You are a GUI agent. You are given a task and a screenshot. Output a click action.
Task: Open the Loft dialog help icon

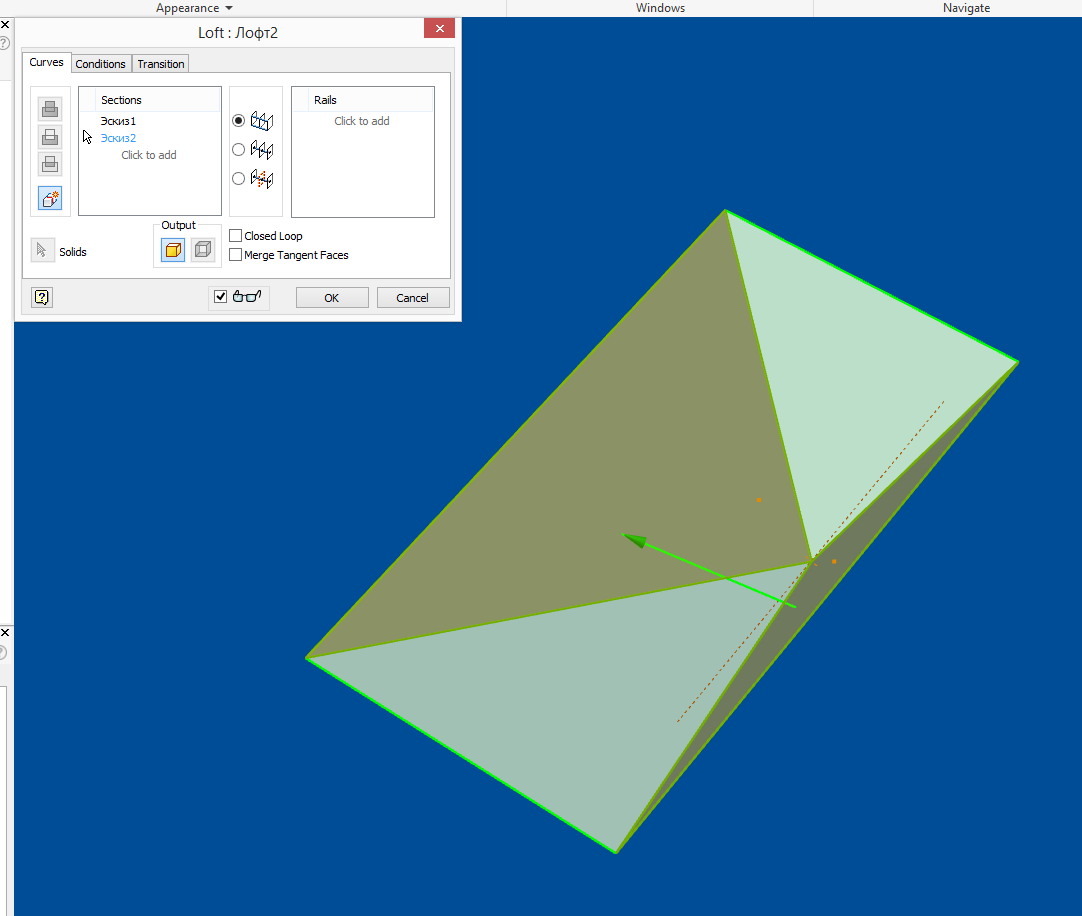(41, 297)
